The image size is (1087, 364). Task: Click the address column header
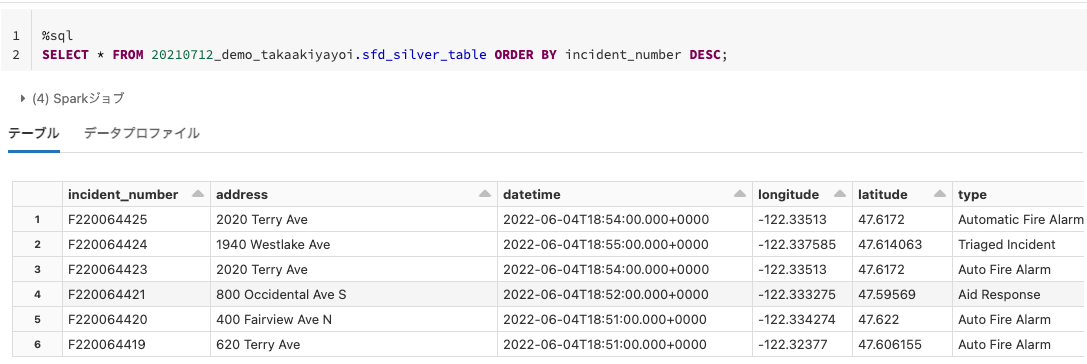coord(354,194)
